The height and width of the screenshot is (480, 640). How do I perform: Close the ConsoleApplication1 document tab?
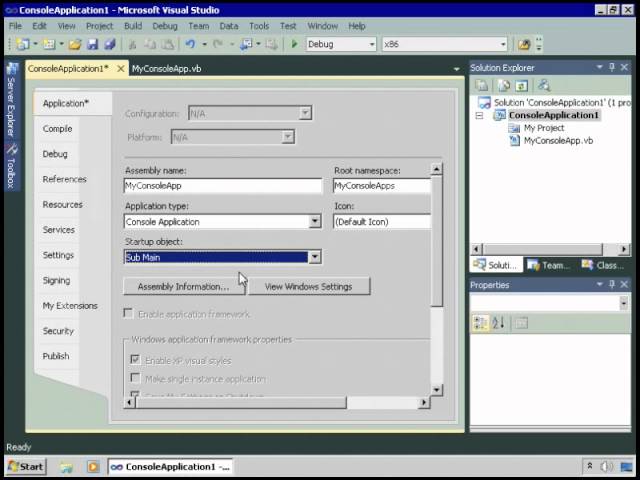pyautogui.click(x=120, y=69)
